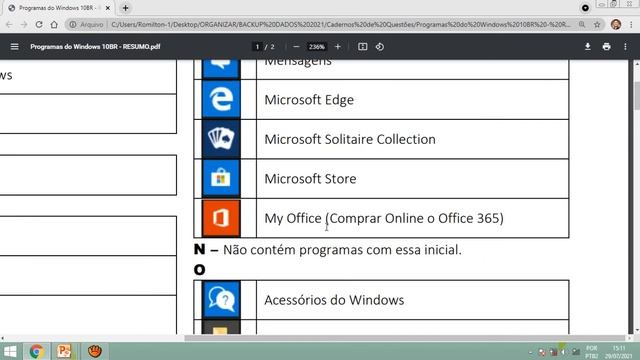Image resolution: width=640 pixels, height=360 pixels.
Task: Click the My Office orange icon
Action: [221, 218]
